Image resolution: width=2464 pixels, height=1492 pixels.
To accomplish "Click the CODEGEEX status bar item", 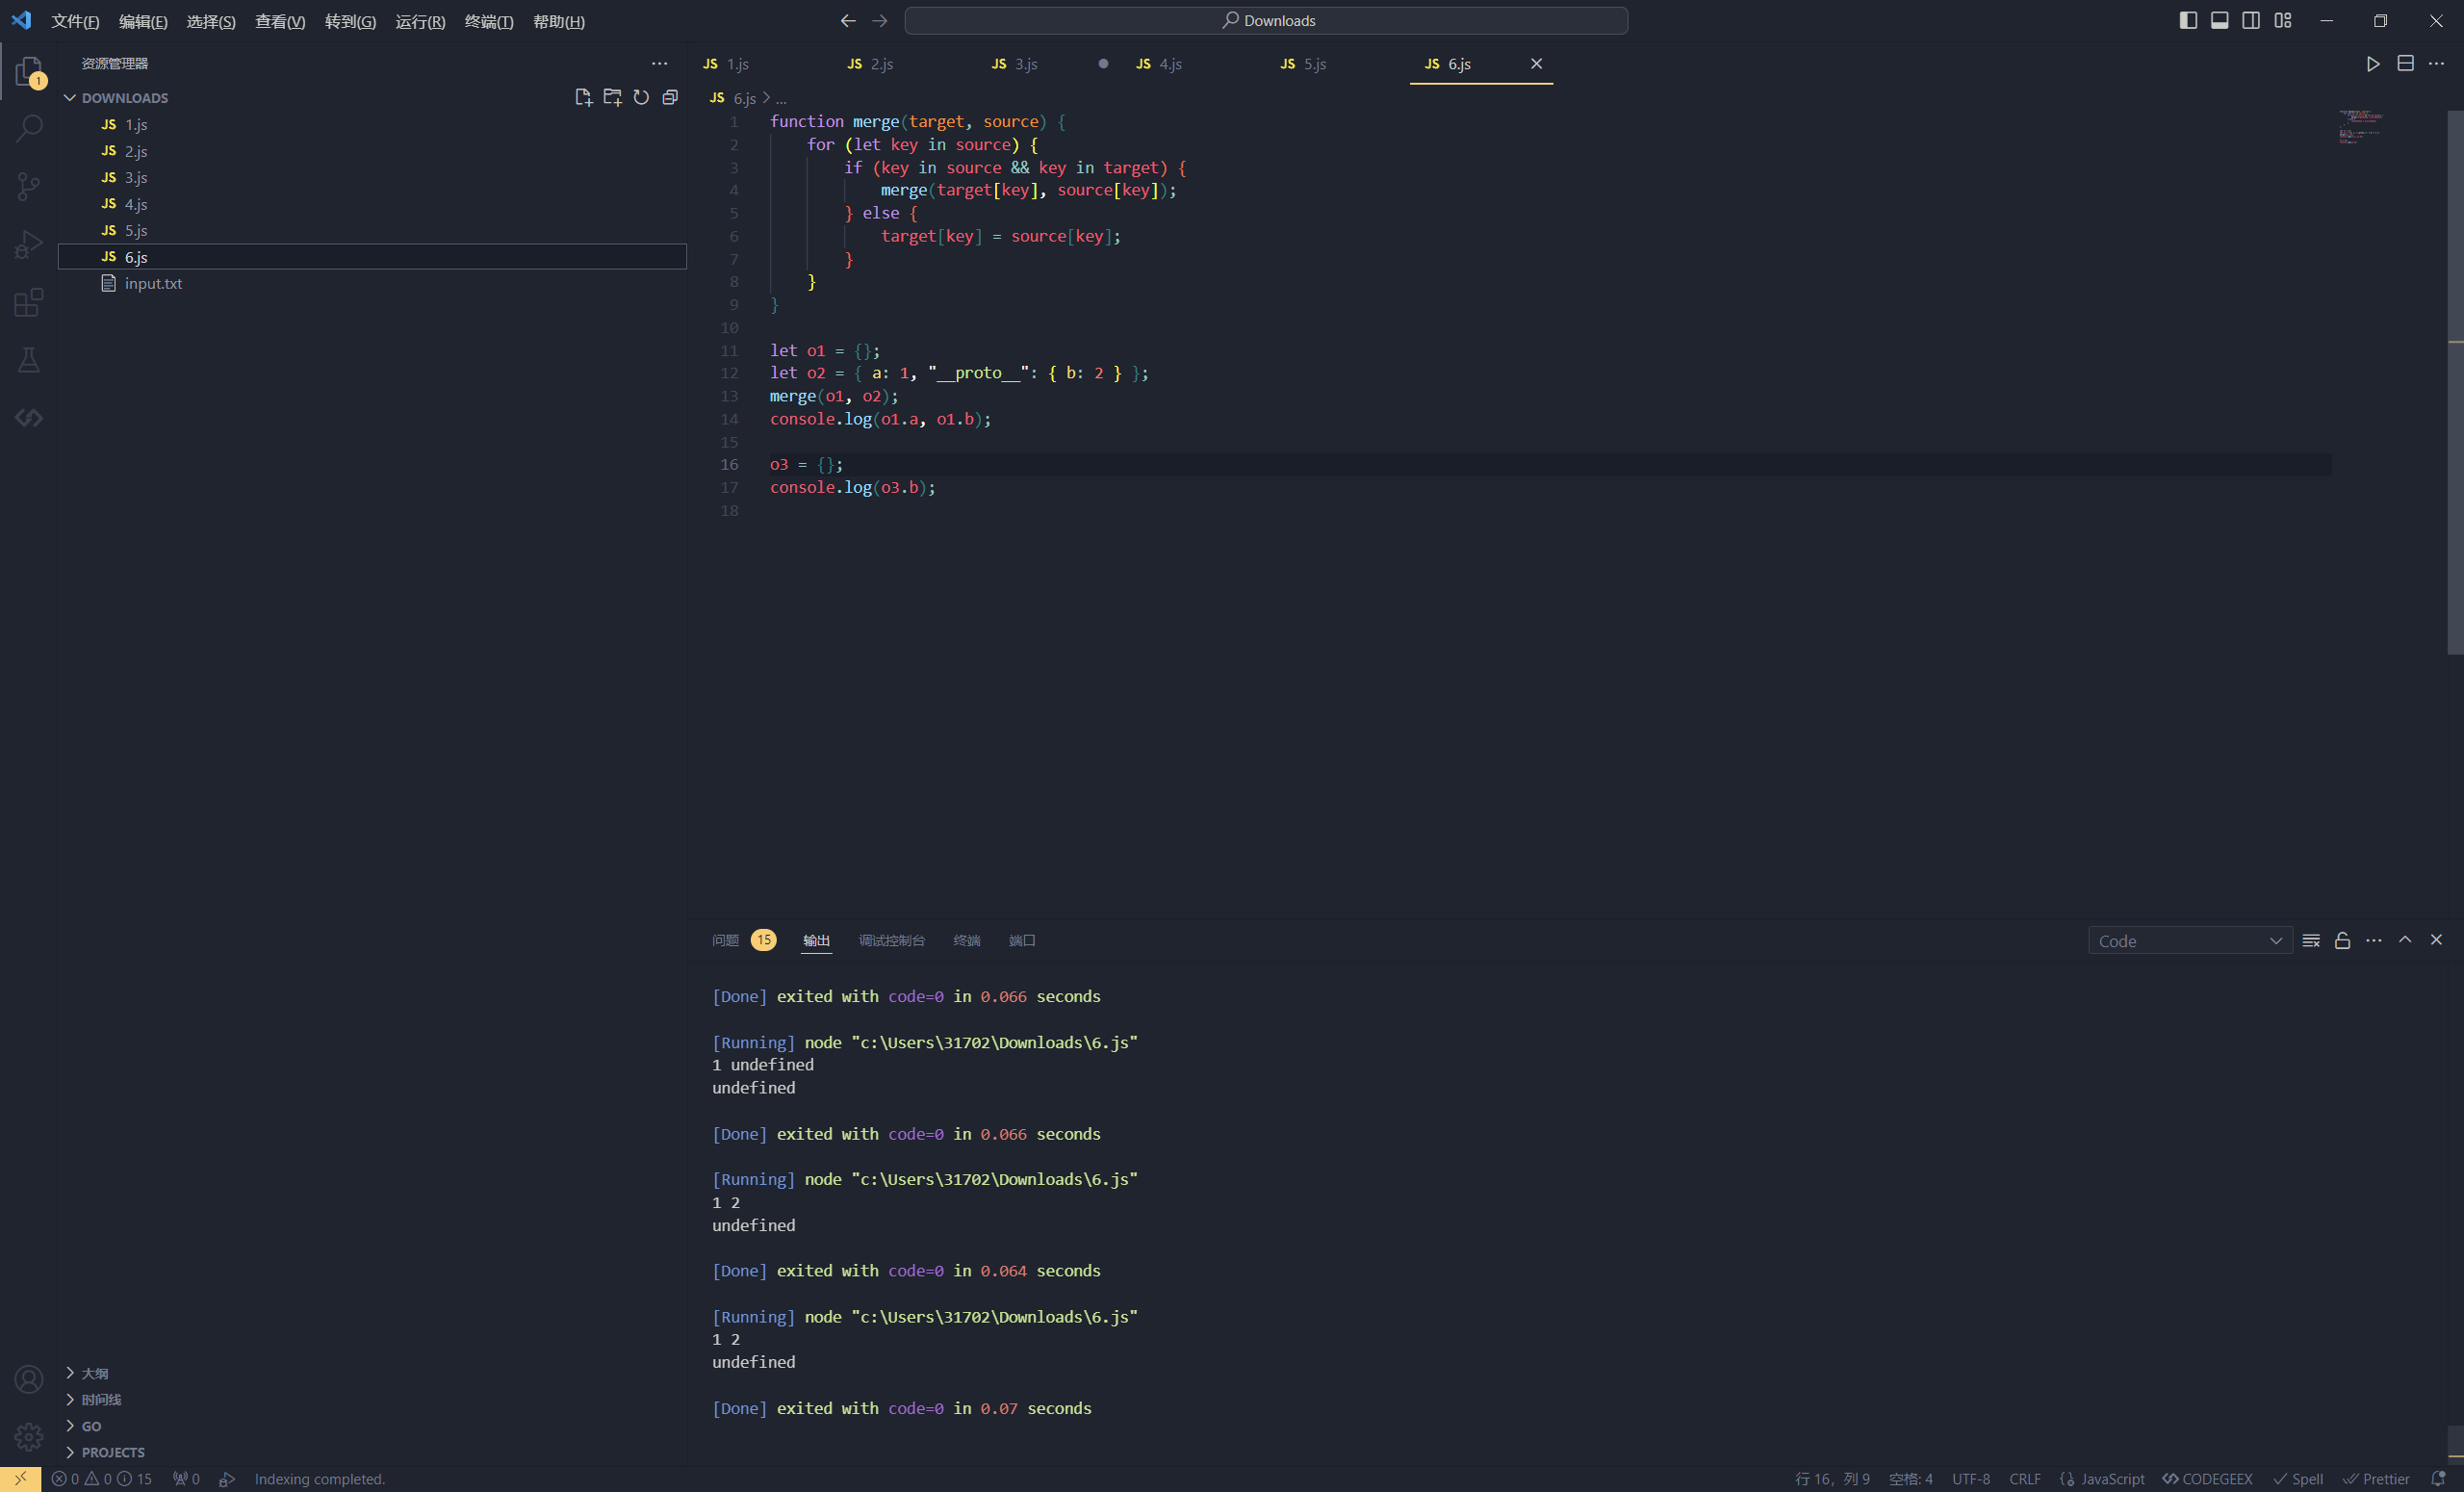I will [2208, 1479].
